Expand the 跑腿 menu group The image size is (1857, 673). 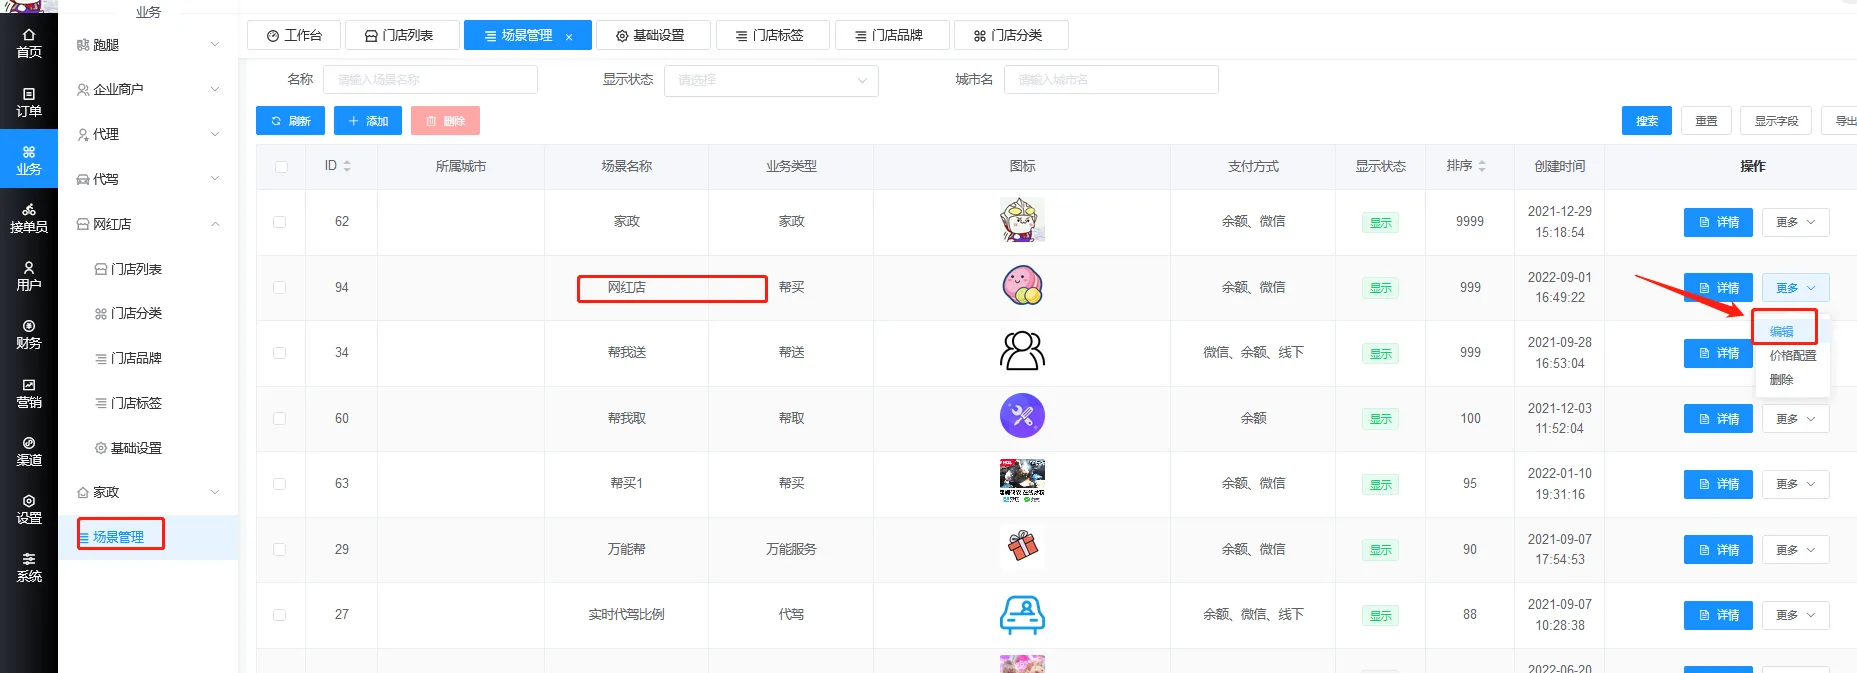tap(148, 45)
